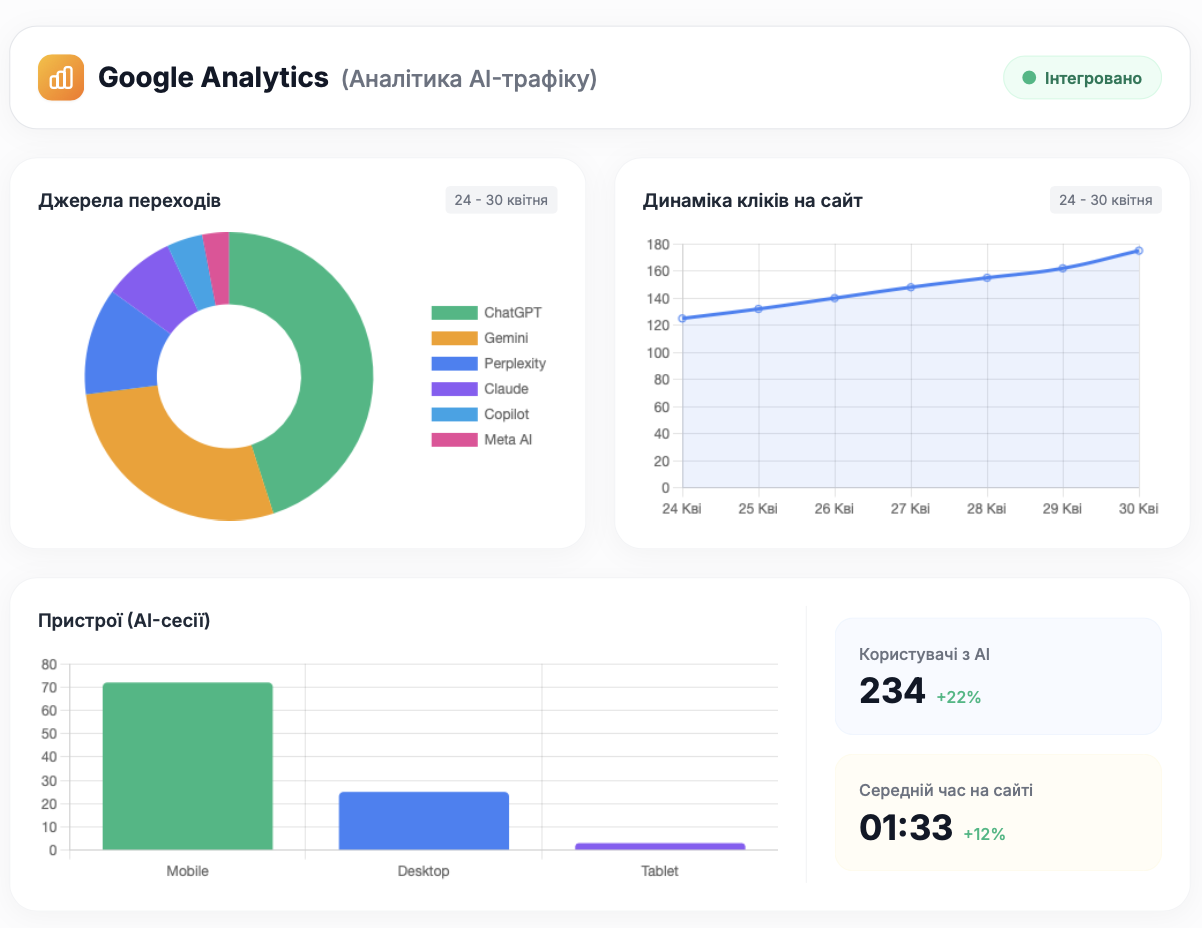
Task: Select the 27 Кві data point on line chart
Action: tap(911, 287)
